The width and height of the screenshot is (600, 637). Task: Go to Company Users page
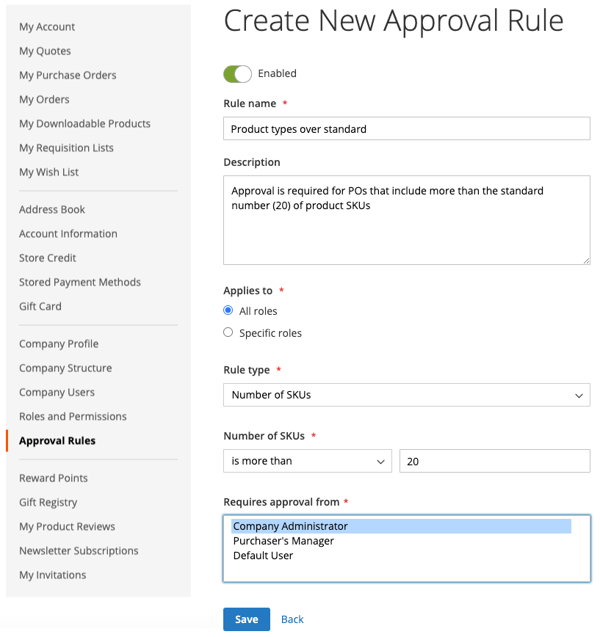tap(57, 392)
